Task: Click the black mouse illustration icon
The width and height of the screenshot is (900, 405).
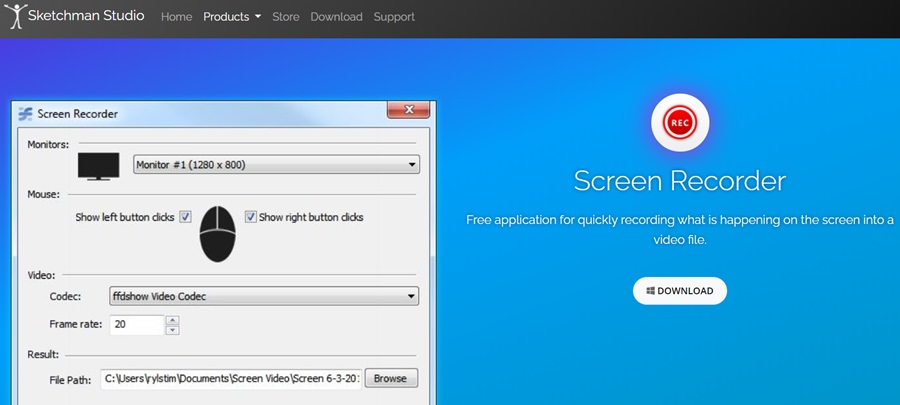Action: point(218,233)
